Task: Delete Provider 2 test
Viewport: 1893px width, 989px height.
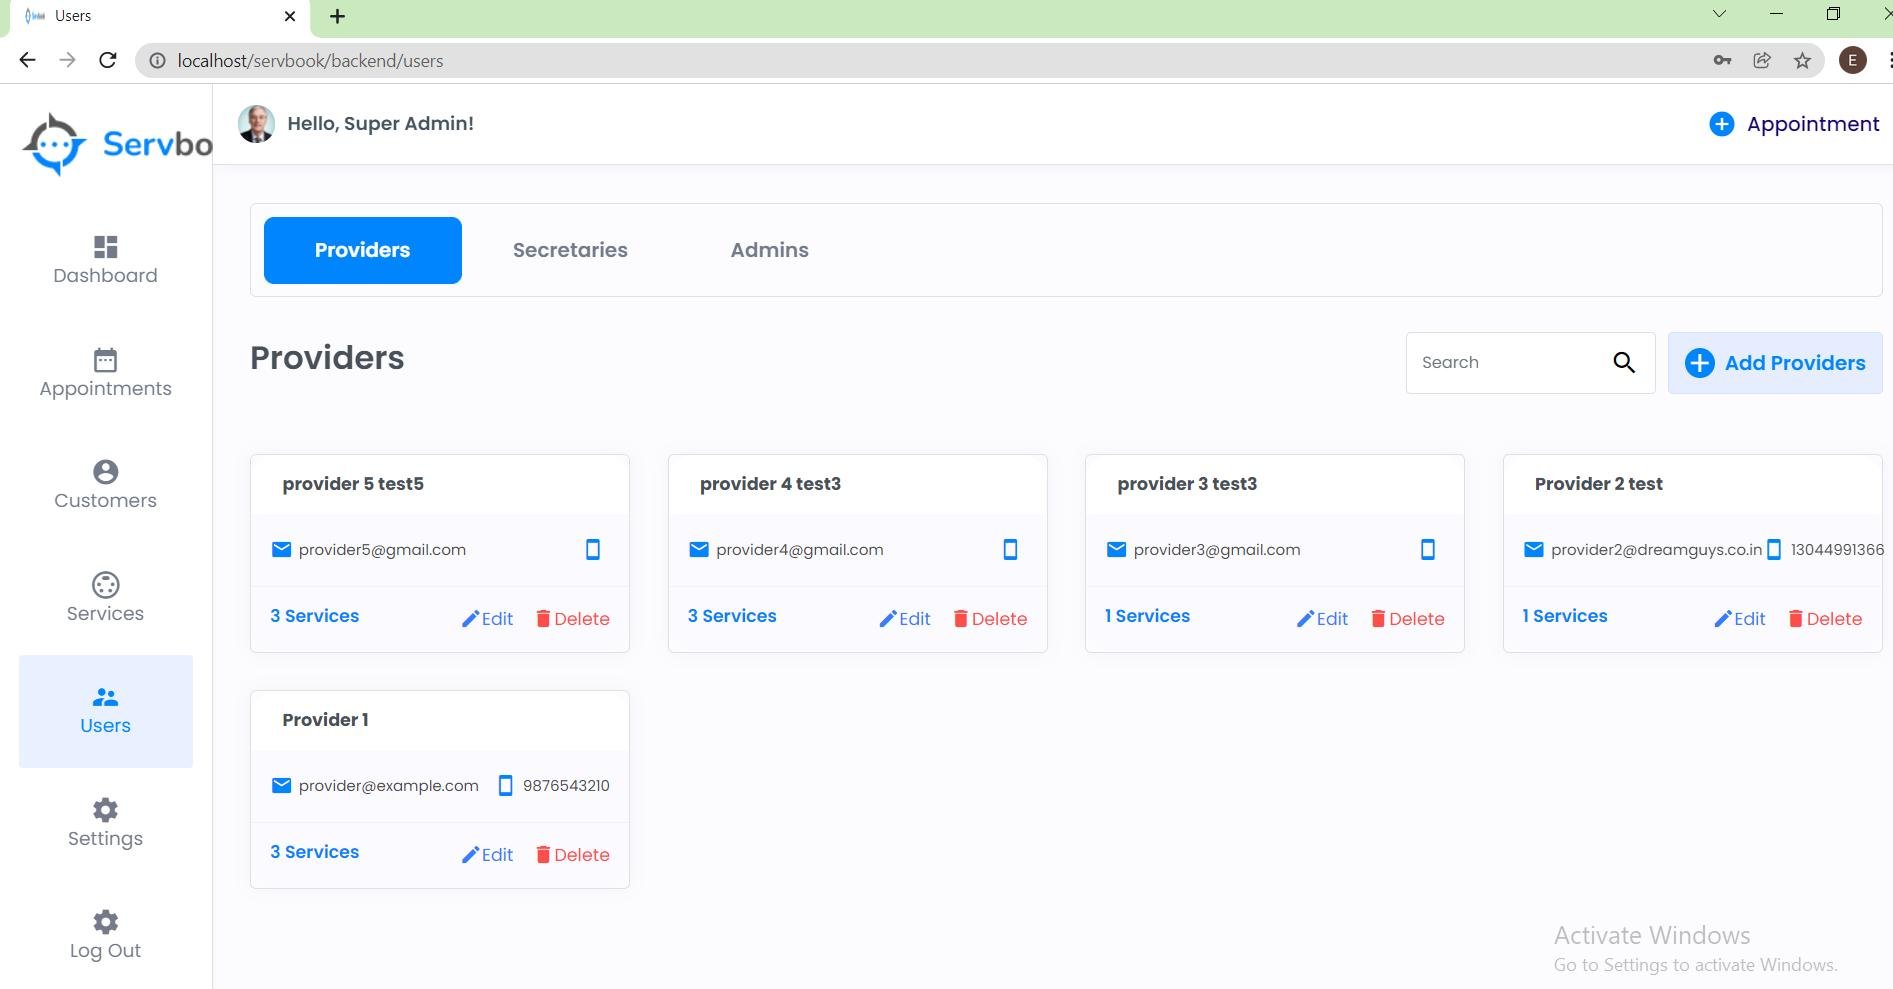Action: (1825, 619)
